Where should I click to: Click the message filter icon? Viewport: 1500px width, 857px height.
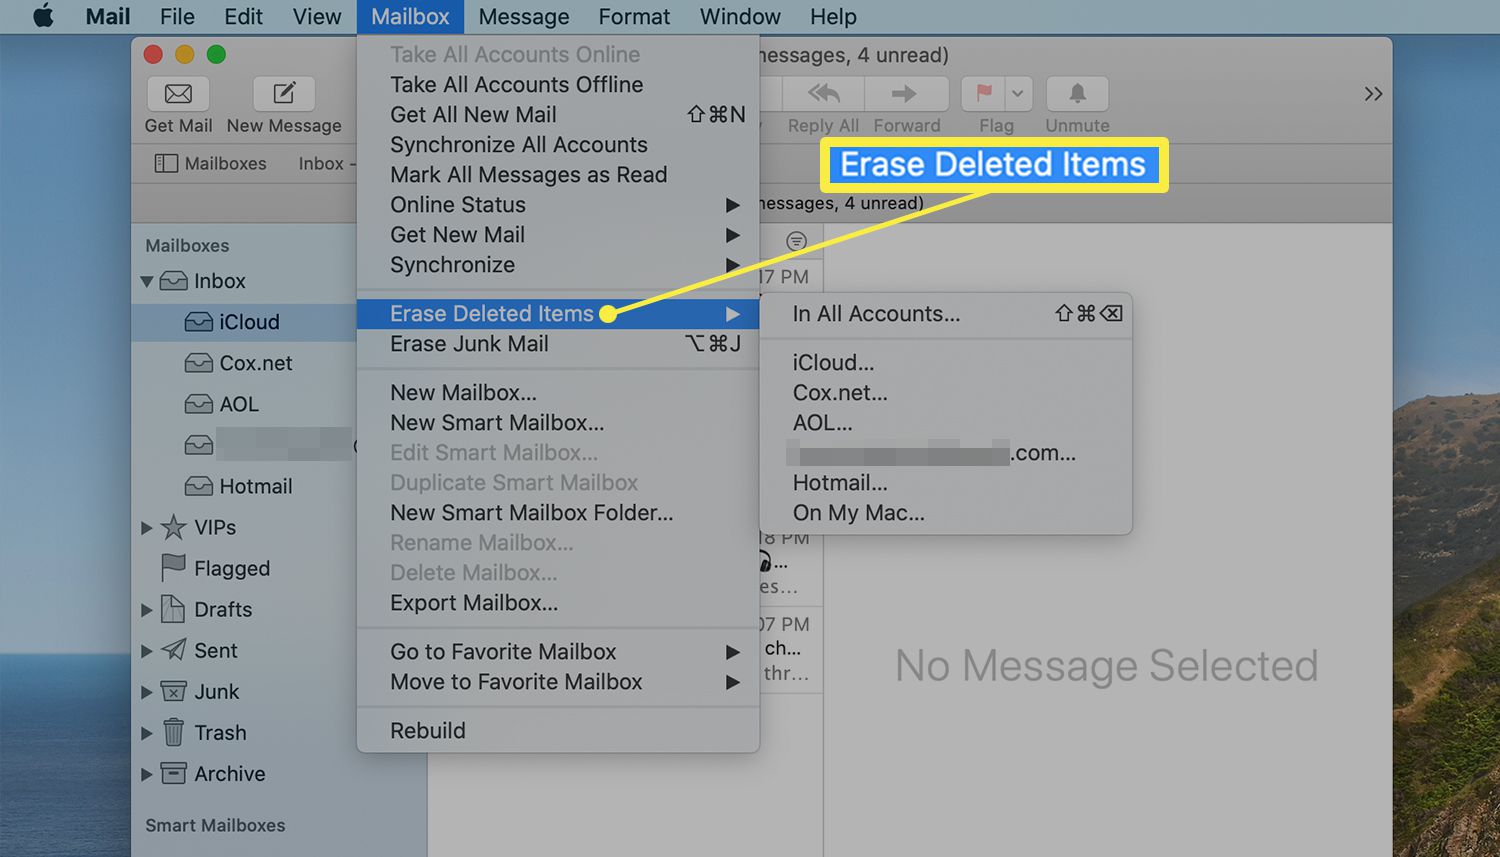[x=796, y=241]
